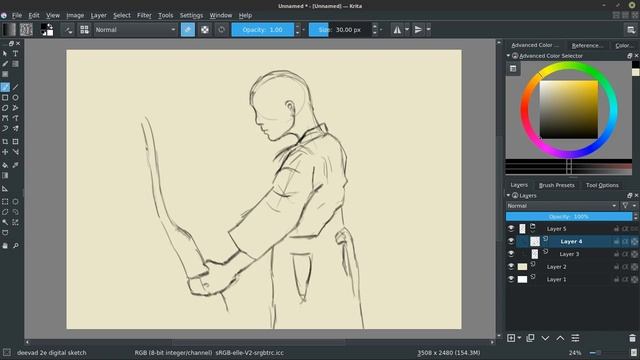Delete layer with trash icon
The width and height of the screenshot is (640, 360).
pyautogui.click(x=632, y=338)
